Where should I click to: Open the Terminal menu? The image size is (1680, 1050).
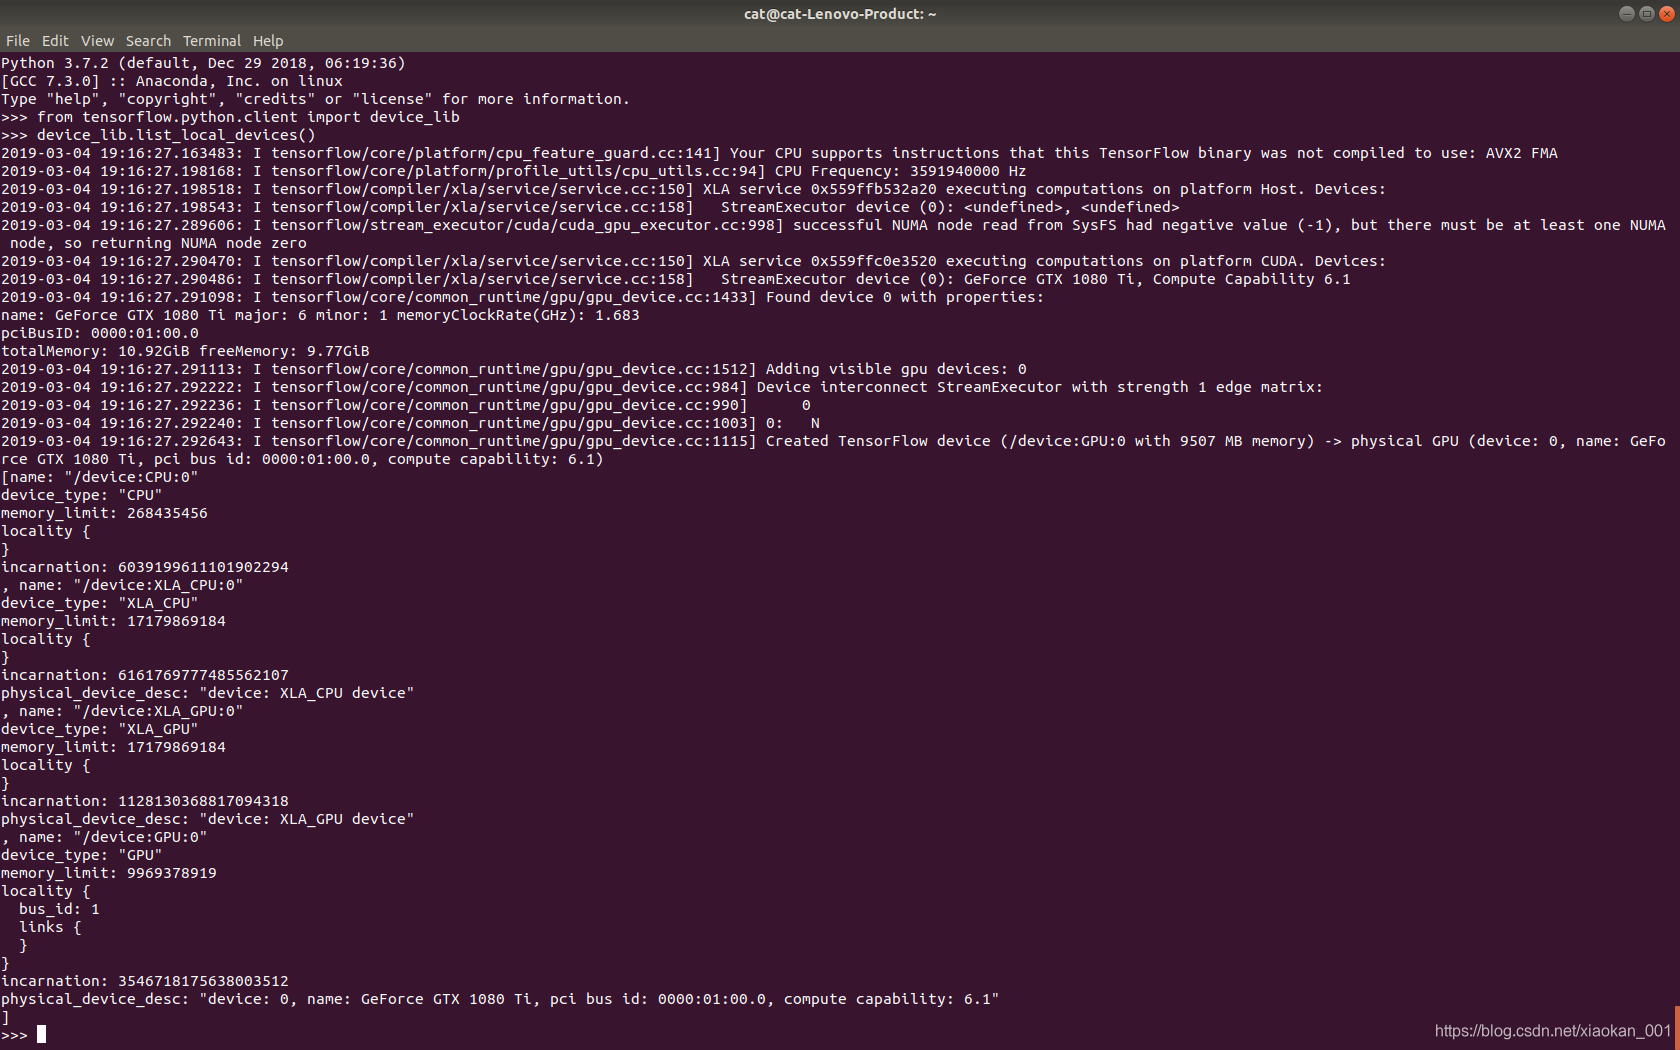pyautogui.click(x=211, y=41)
